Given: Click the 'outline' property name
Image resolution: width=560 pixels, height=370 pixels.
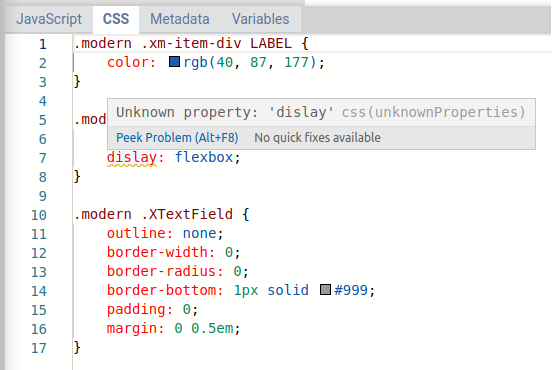Looking at the screenshot, I should [136, 233].
